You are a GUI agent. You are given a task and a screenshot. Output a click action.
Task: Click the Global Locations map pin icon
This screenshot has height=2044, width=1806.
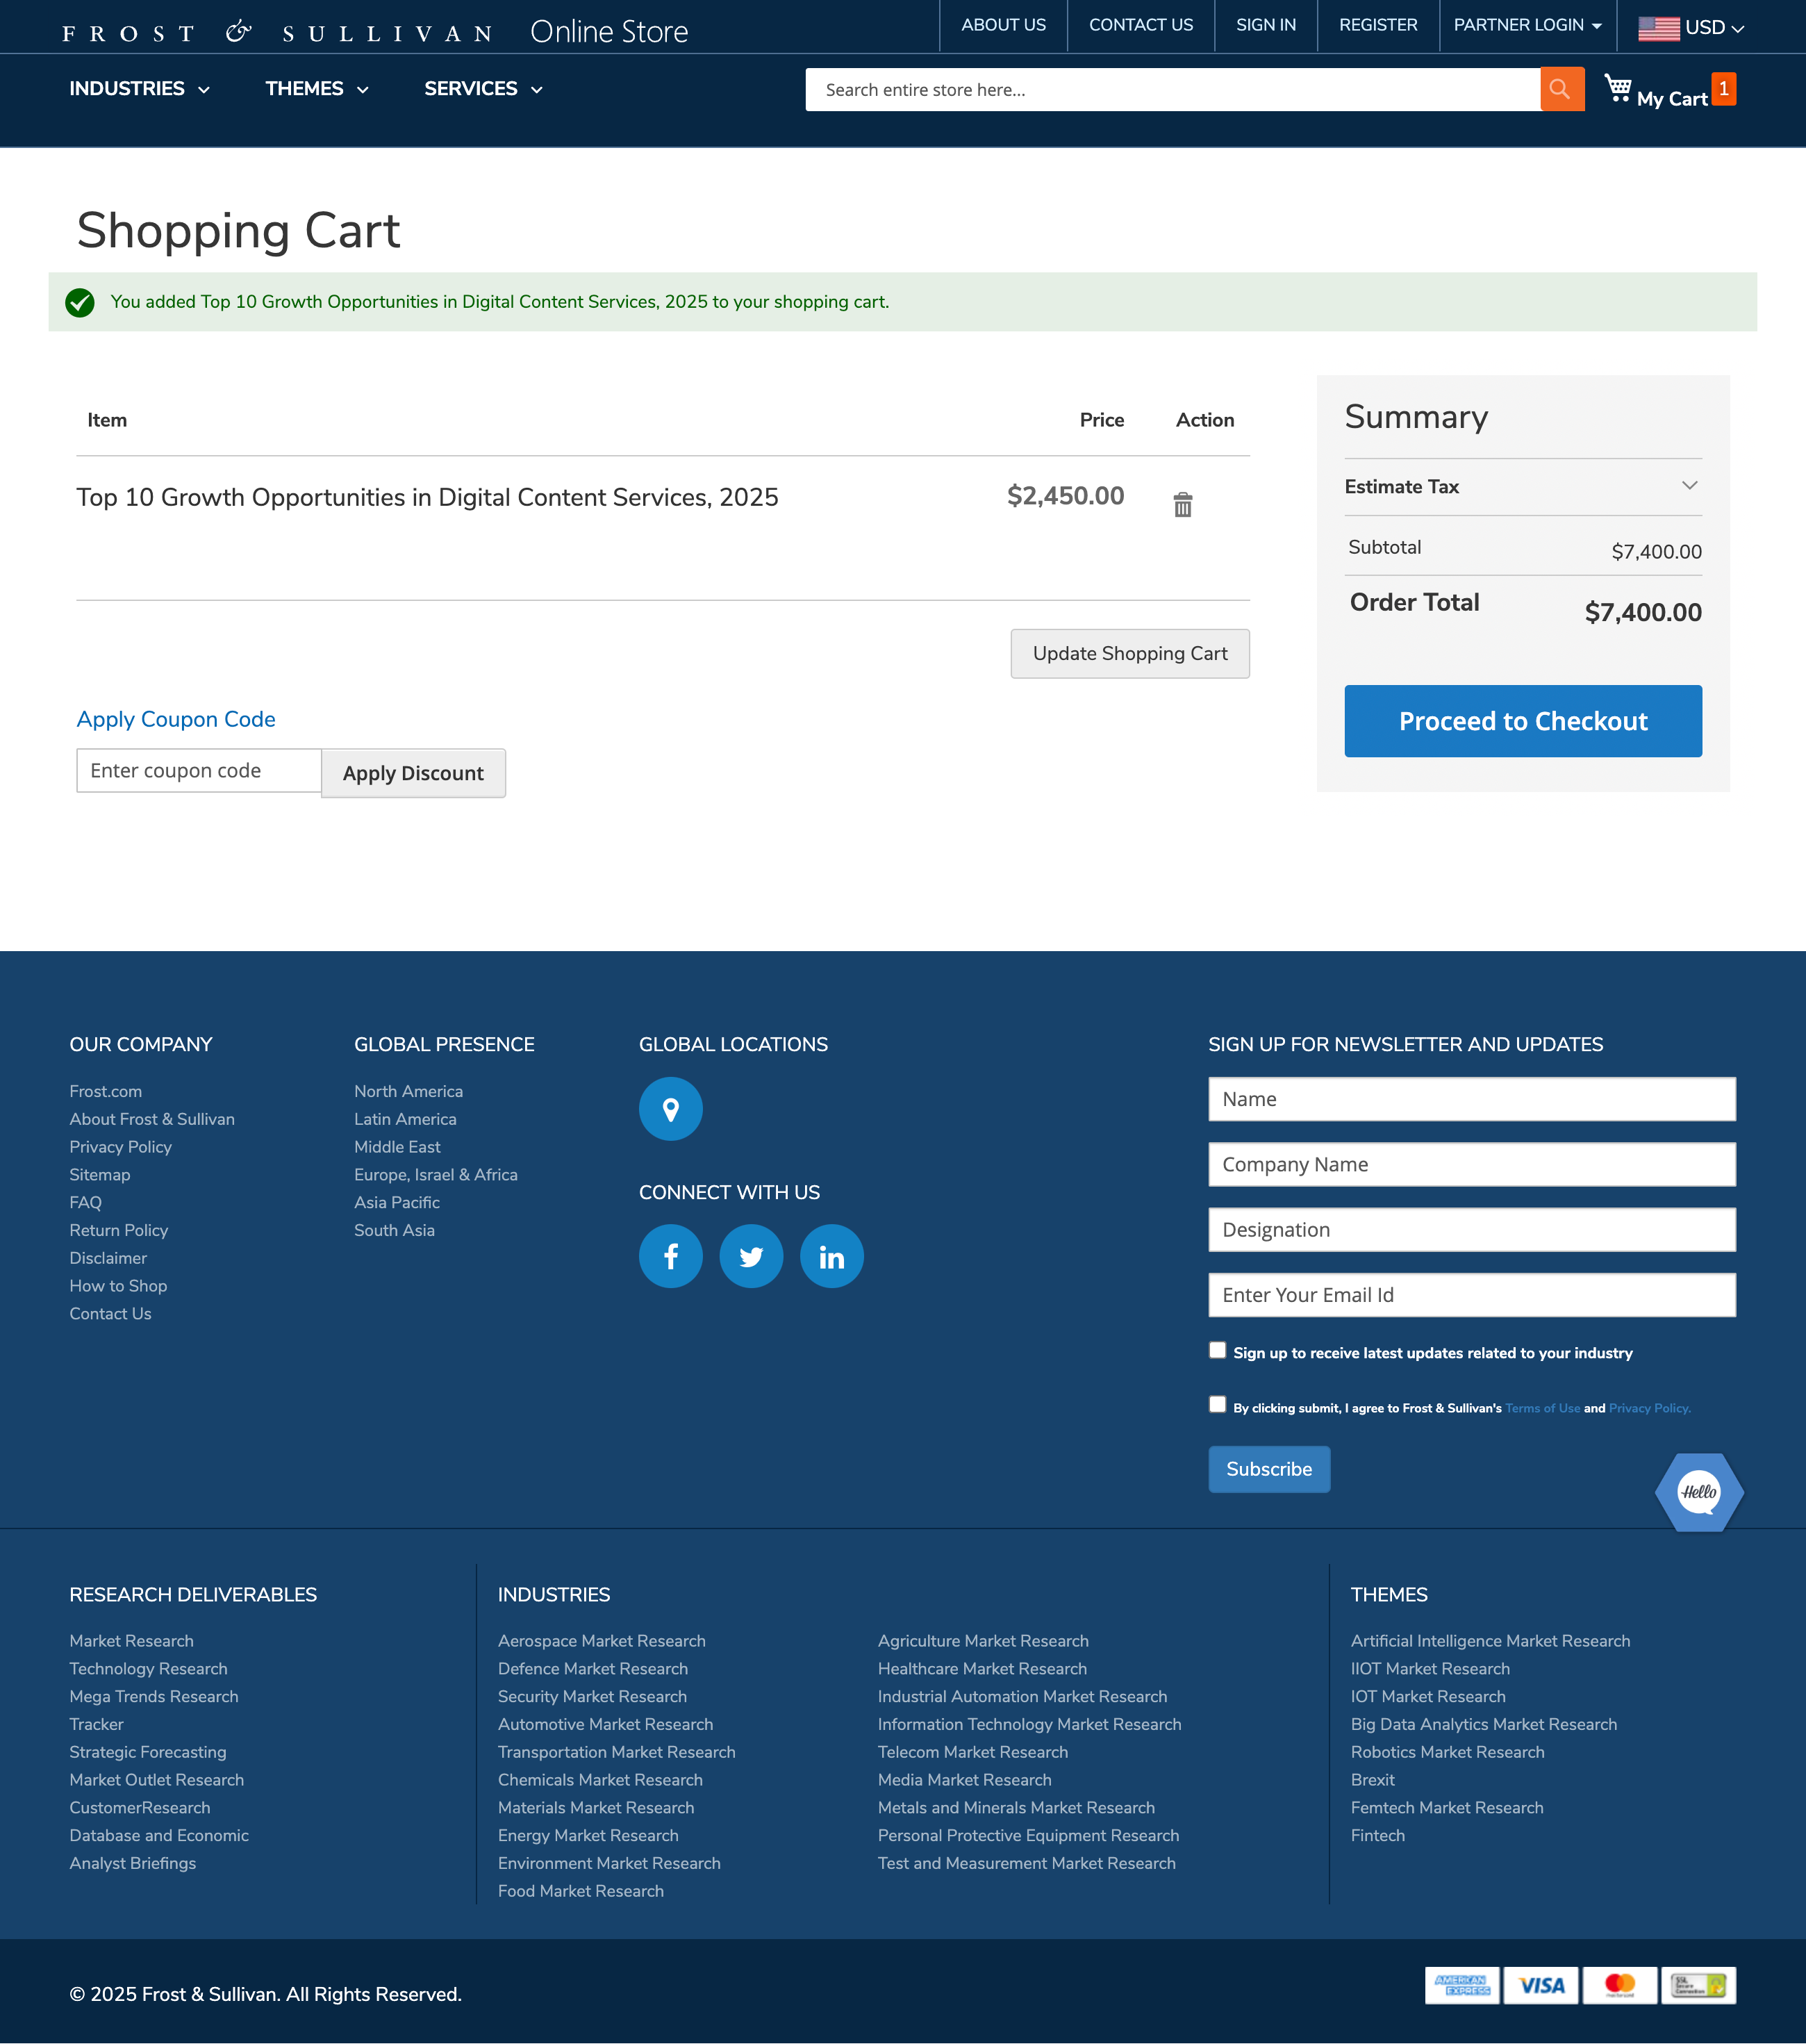(x=670, y=1108)
